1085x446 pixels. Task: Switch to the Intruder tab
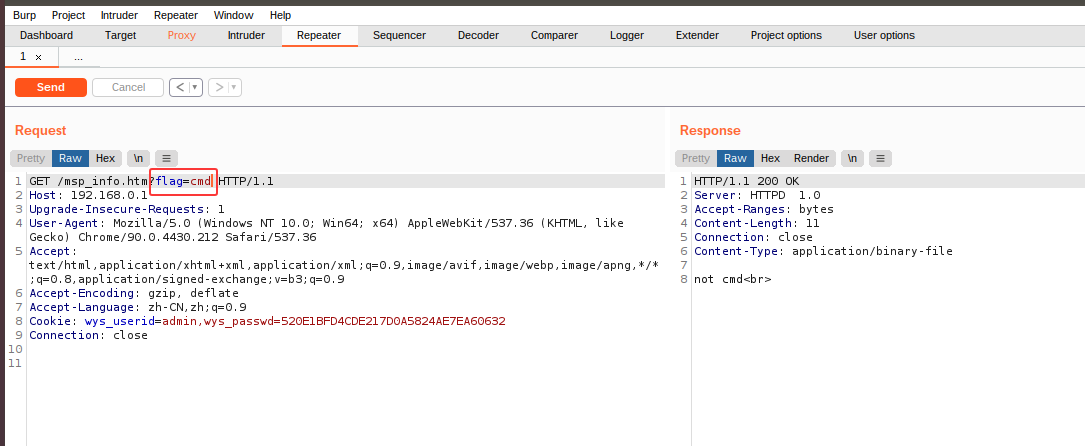point(246,35)
